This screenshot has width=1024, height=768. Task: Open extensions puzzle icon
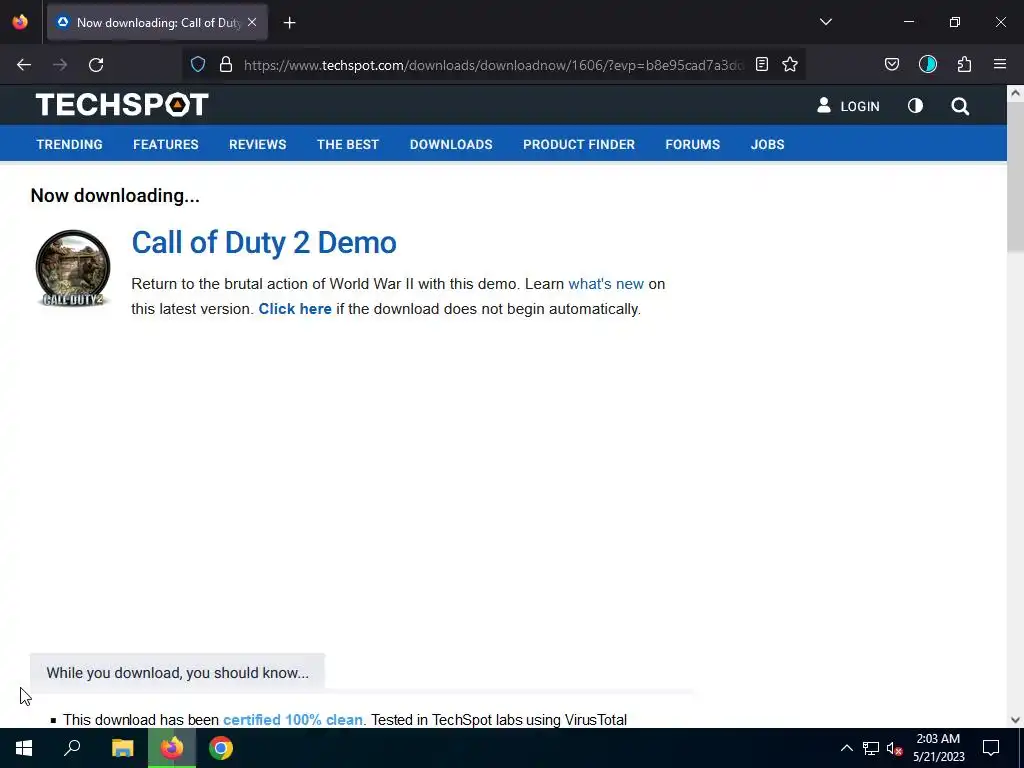pyautogui.click(x=965, y=65)
